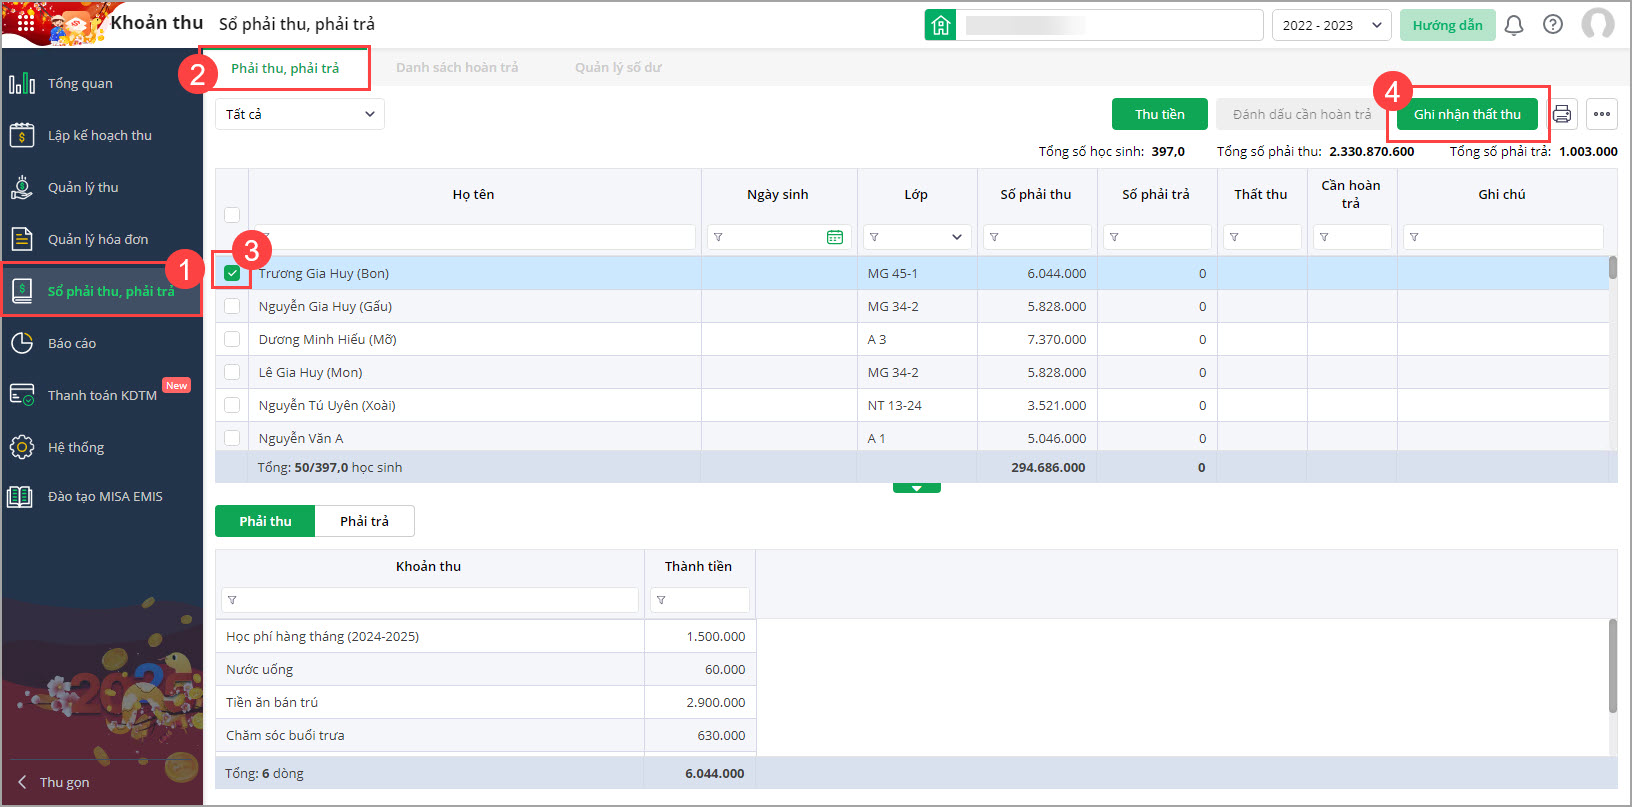Tick the checkbox for Nguyễn Gia Huy (Gấu)

[232, 307]
